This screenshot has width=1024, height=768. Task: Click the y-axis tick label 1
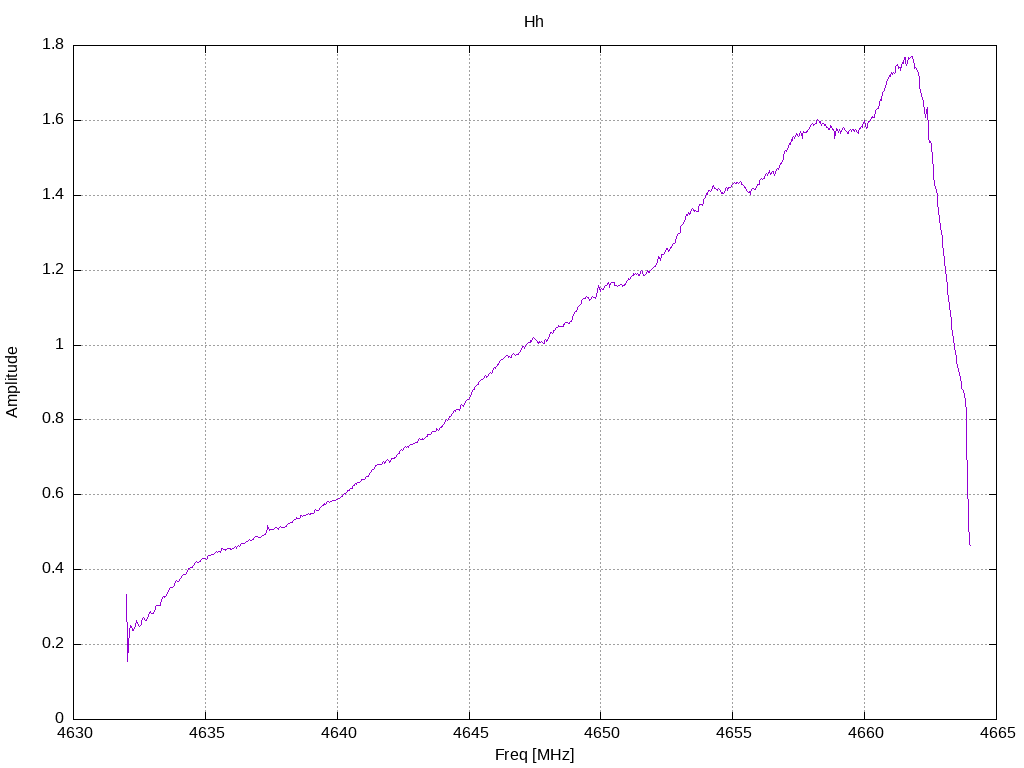pos(59,345)
